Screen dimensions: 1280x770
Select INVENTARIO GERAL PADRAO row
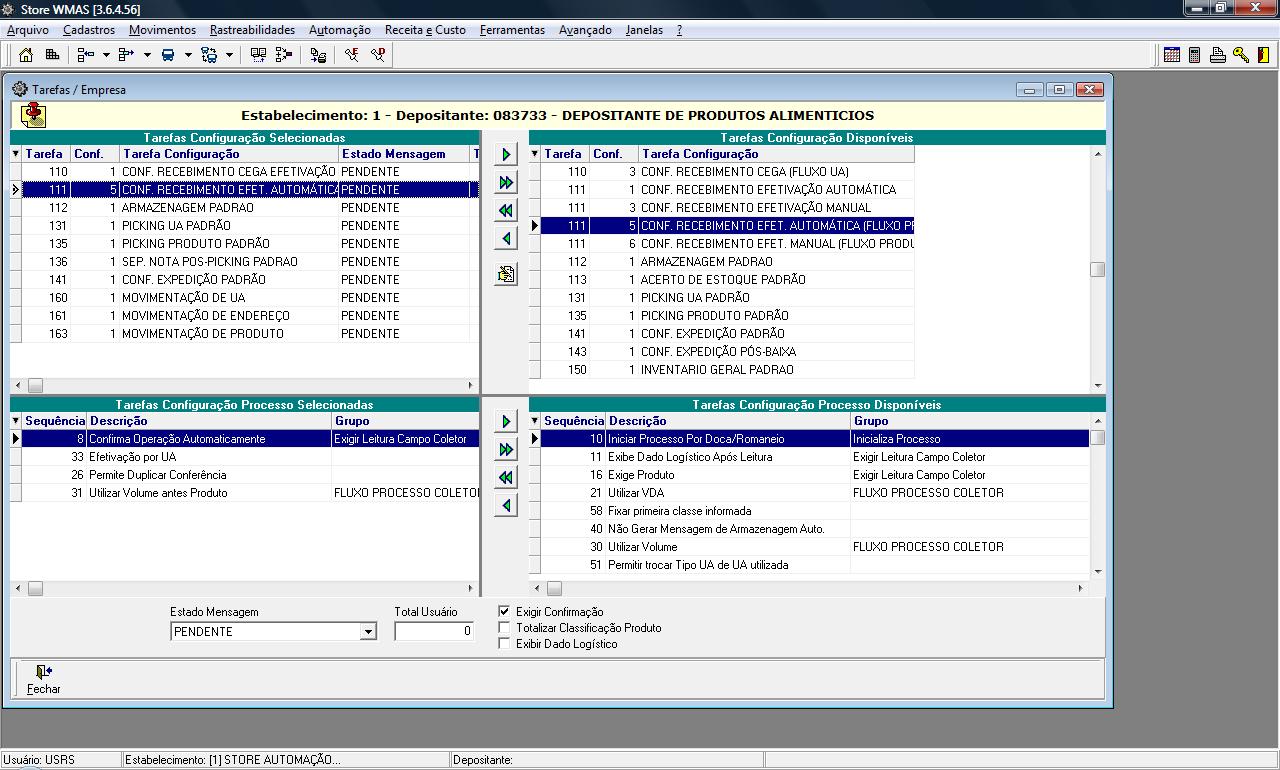pos(727,370)
